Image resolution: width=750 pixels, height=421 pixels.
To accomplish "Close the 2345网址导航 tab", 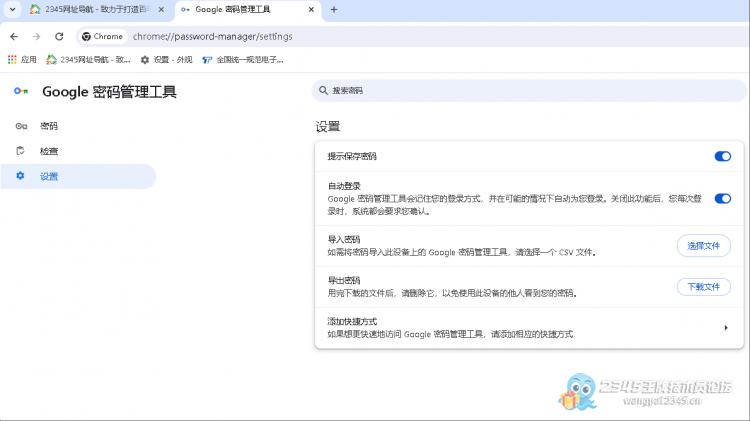I will click(162, 10).
